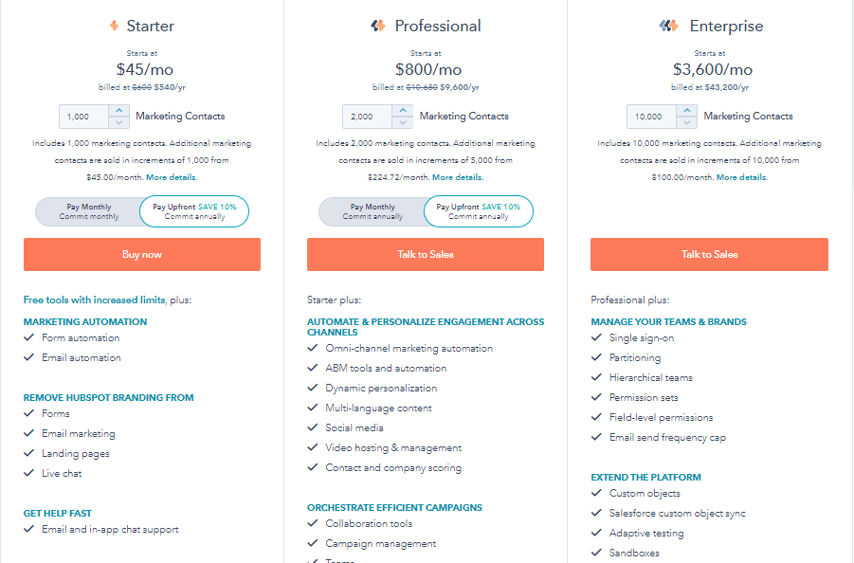
Task: Decrease Starter marketing contacts with down arrow
Action: coord(119,123)
